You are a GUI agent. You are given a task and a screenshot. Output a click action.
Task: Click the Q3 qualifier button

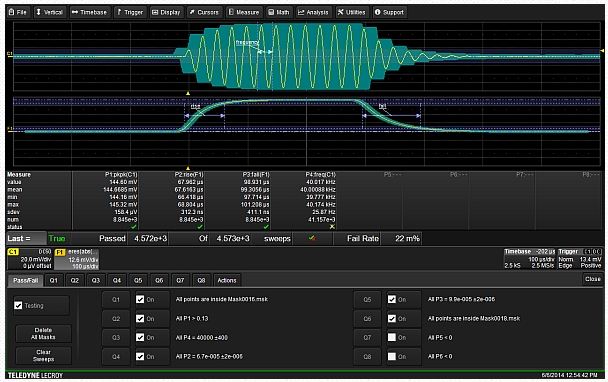pyautogui.click(x=116, y=337)
